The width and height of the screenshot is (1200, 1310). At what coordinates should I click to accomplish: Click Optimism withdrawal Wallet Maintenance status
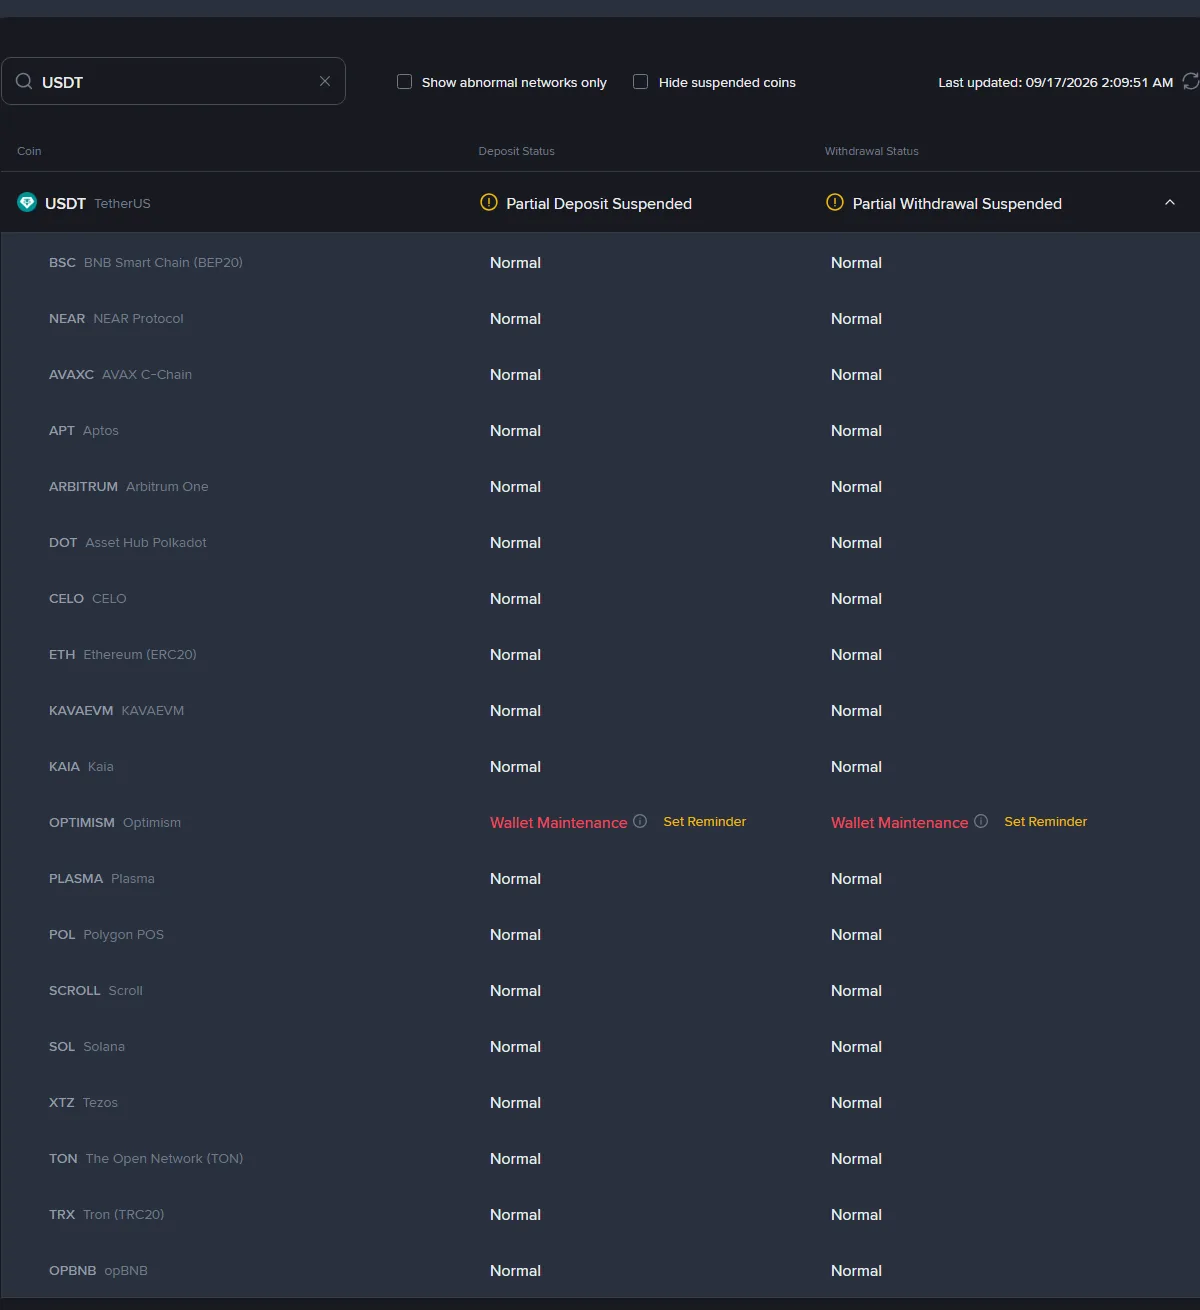900,822
